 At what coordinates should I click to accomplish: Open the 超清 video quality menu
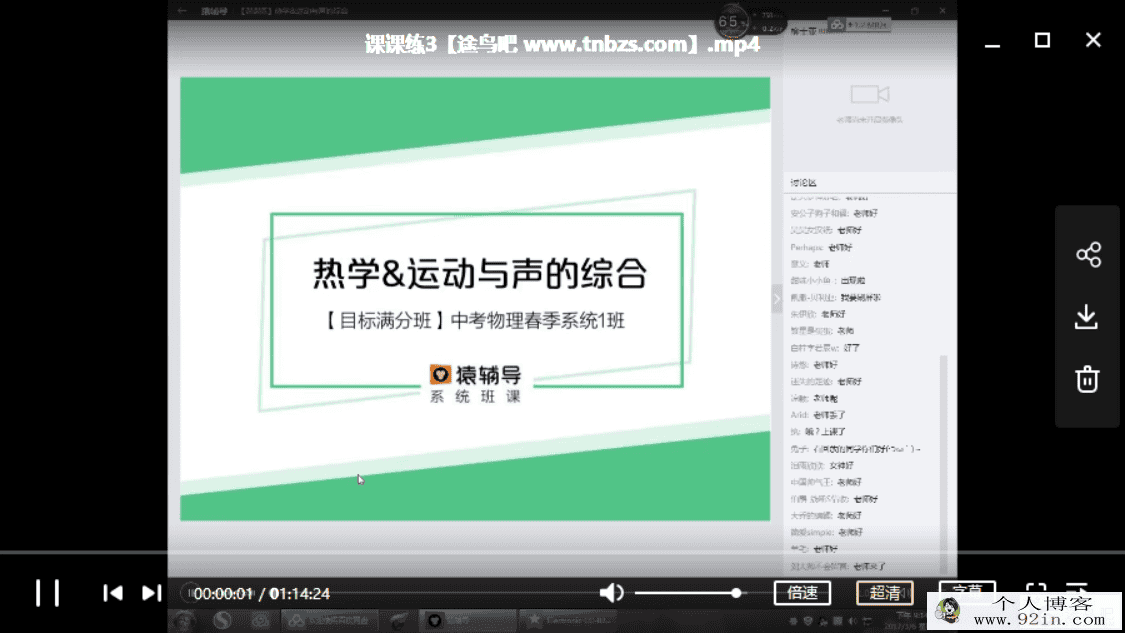(885, 593)
